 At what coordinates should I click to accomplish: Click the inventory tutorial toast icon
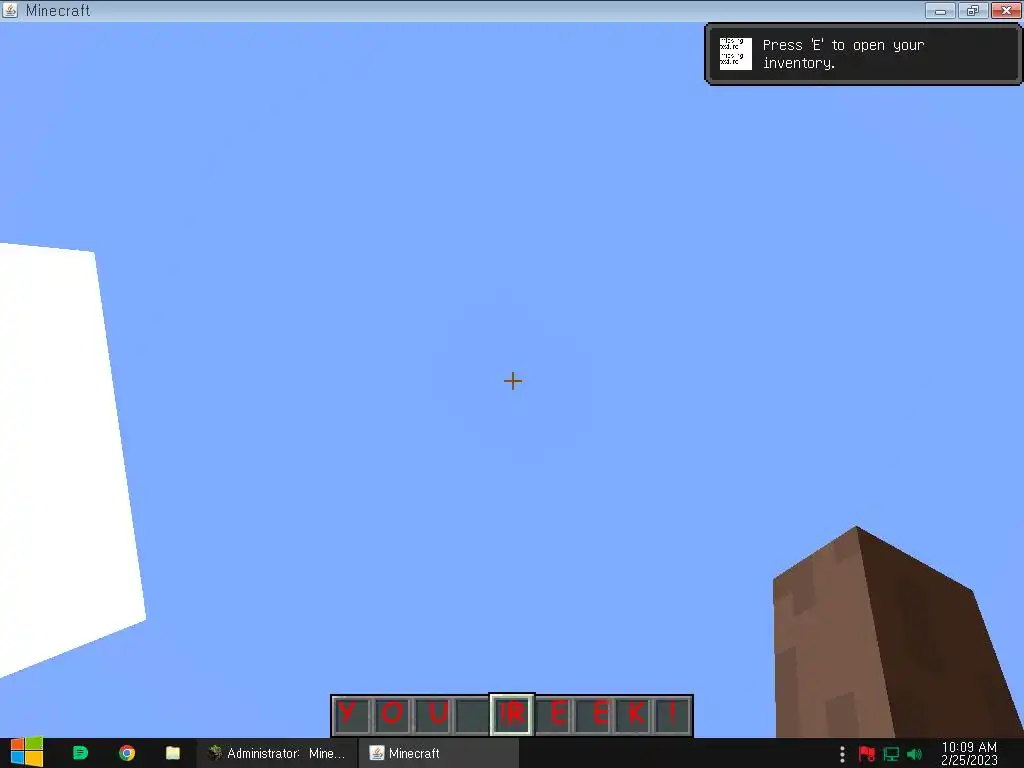pos(735,54)
